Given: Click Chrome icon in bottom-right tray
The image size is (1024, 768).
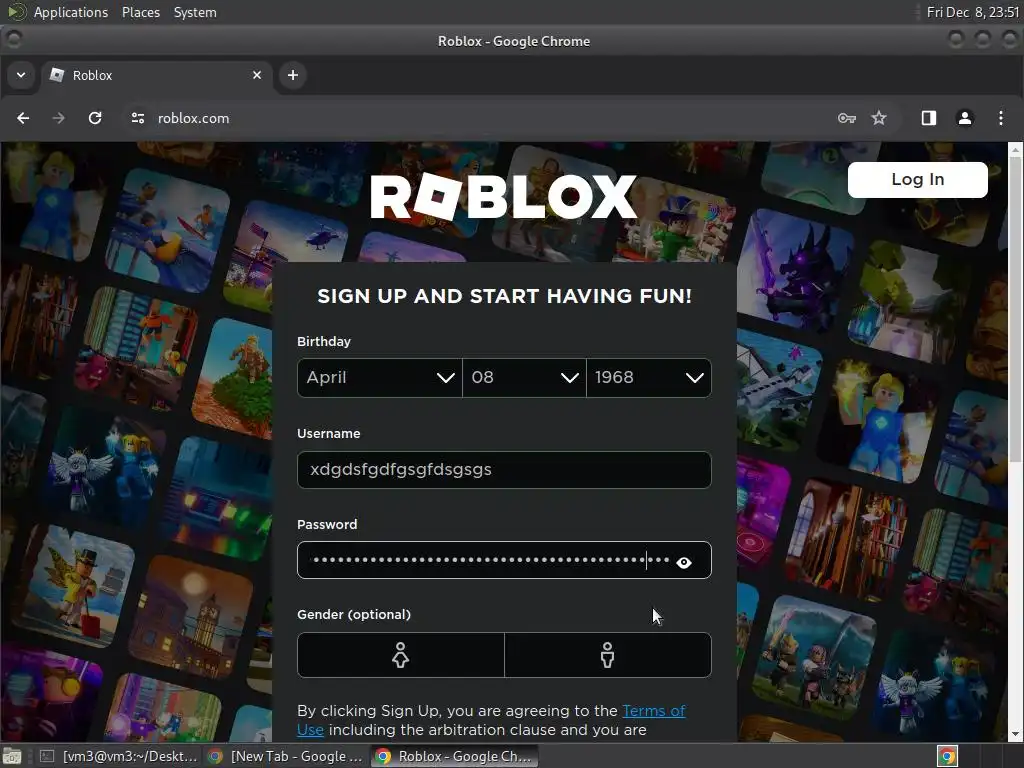Looking at the screenshot, I should [x=947, y=756].
